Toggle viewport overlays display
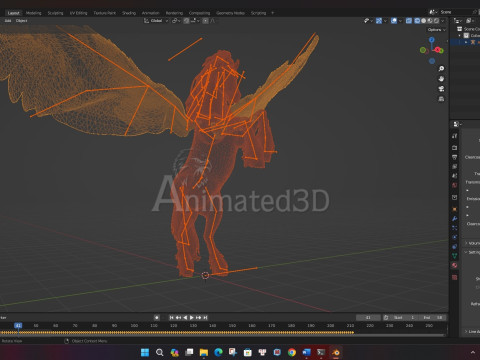 pos(394,21)
